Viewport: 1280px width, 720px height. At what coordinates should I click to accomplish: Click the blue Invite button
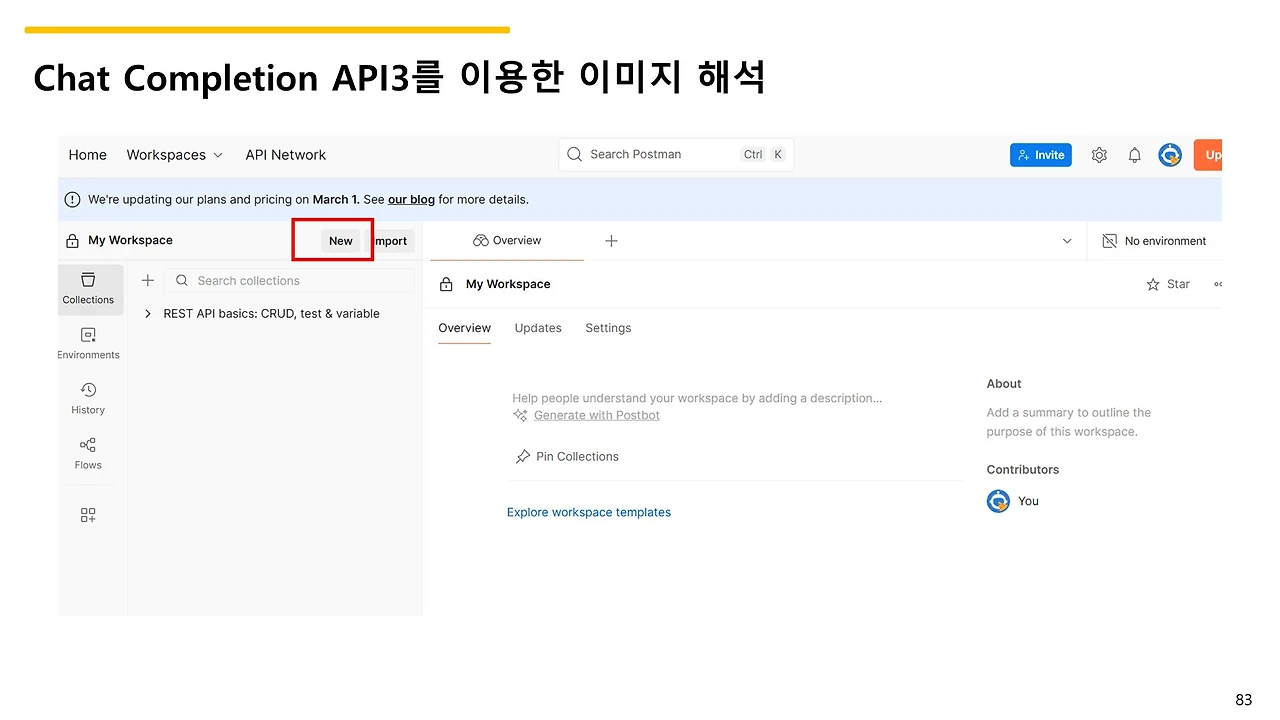(x=1041, y=155)
